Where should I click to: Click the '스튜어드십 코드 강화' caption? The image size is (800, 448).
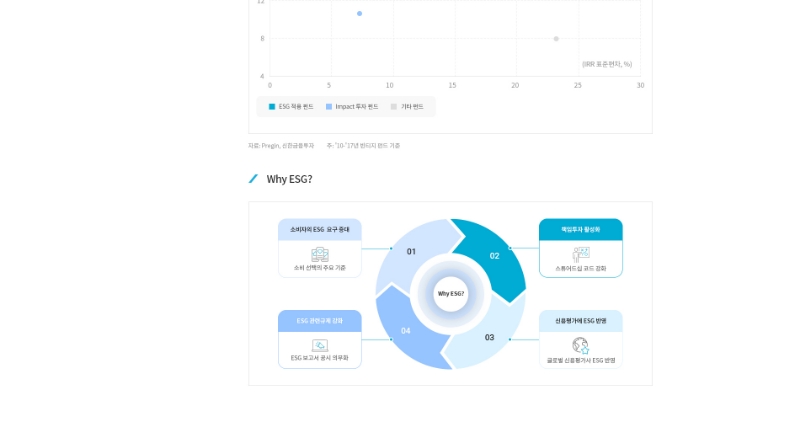(x=581, y=268)
